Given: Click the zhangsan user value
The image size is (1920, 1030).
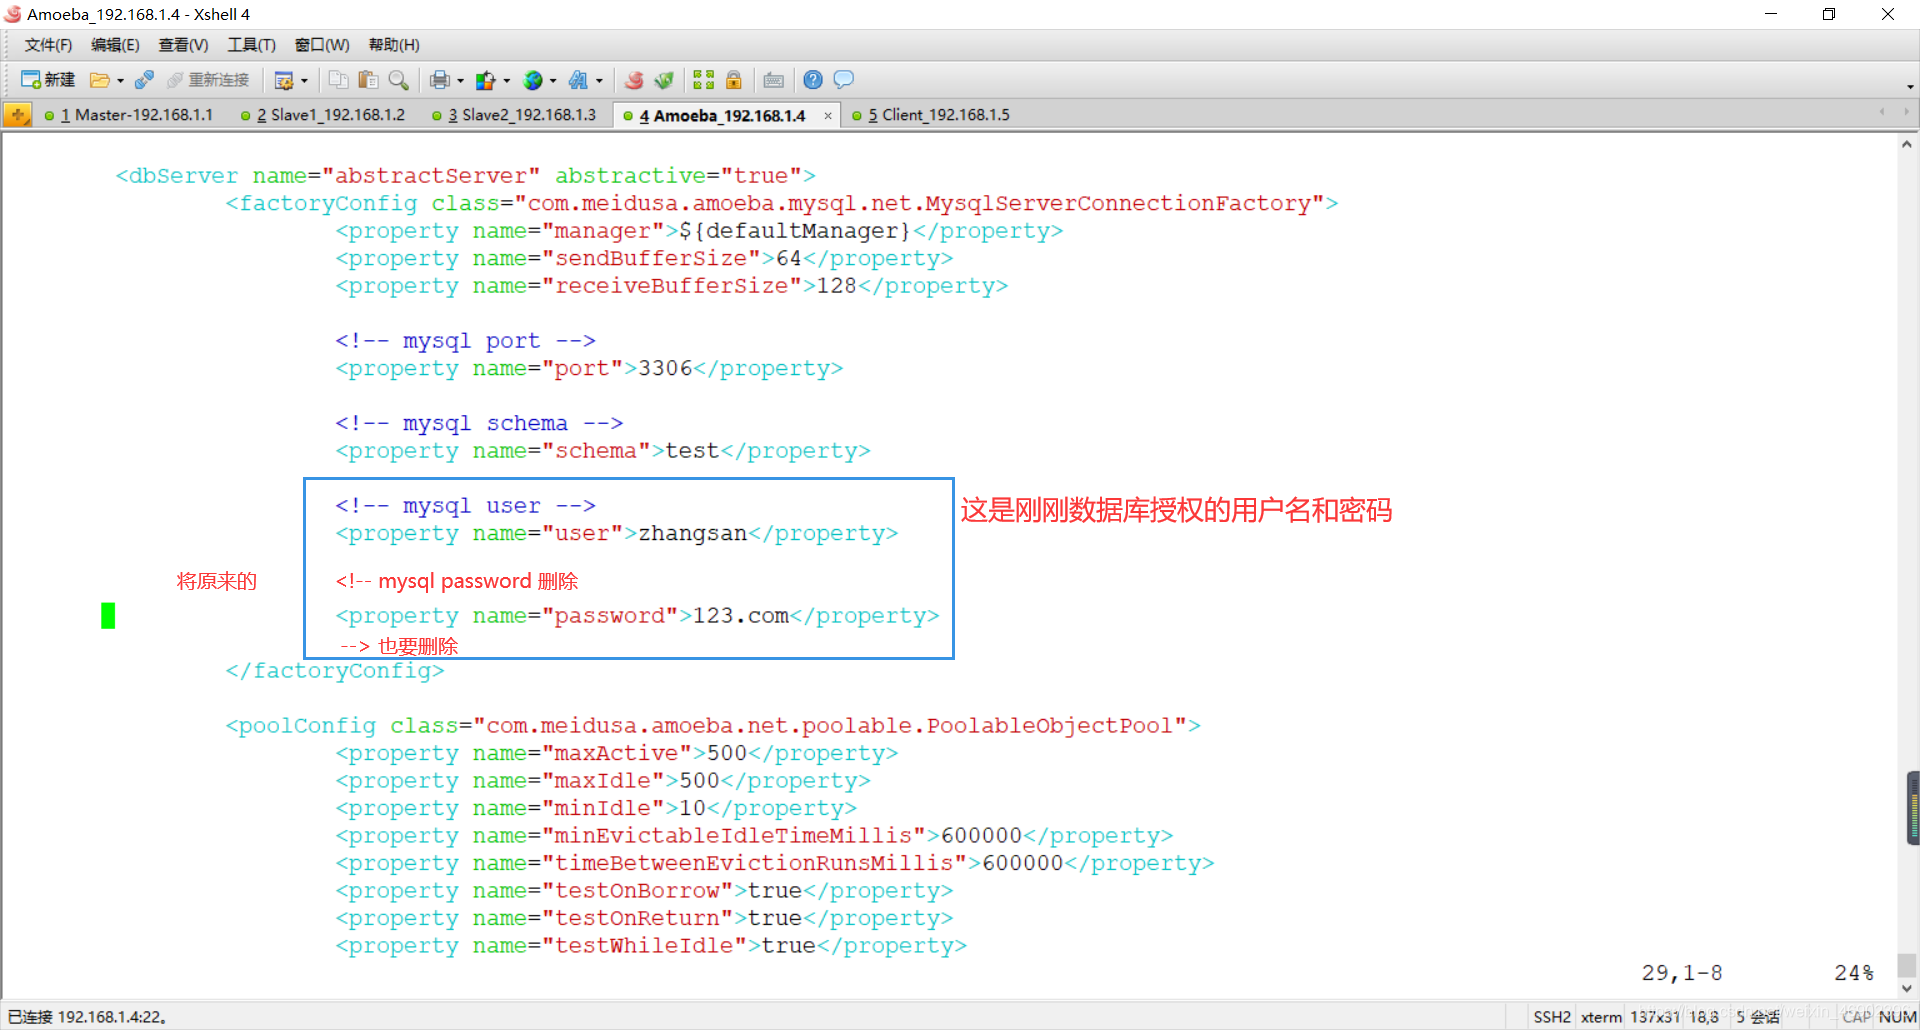Looking at the screenshot, I should click(693, 534).
